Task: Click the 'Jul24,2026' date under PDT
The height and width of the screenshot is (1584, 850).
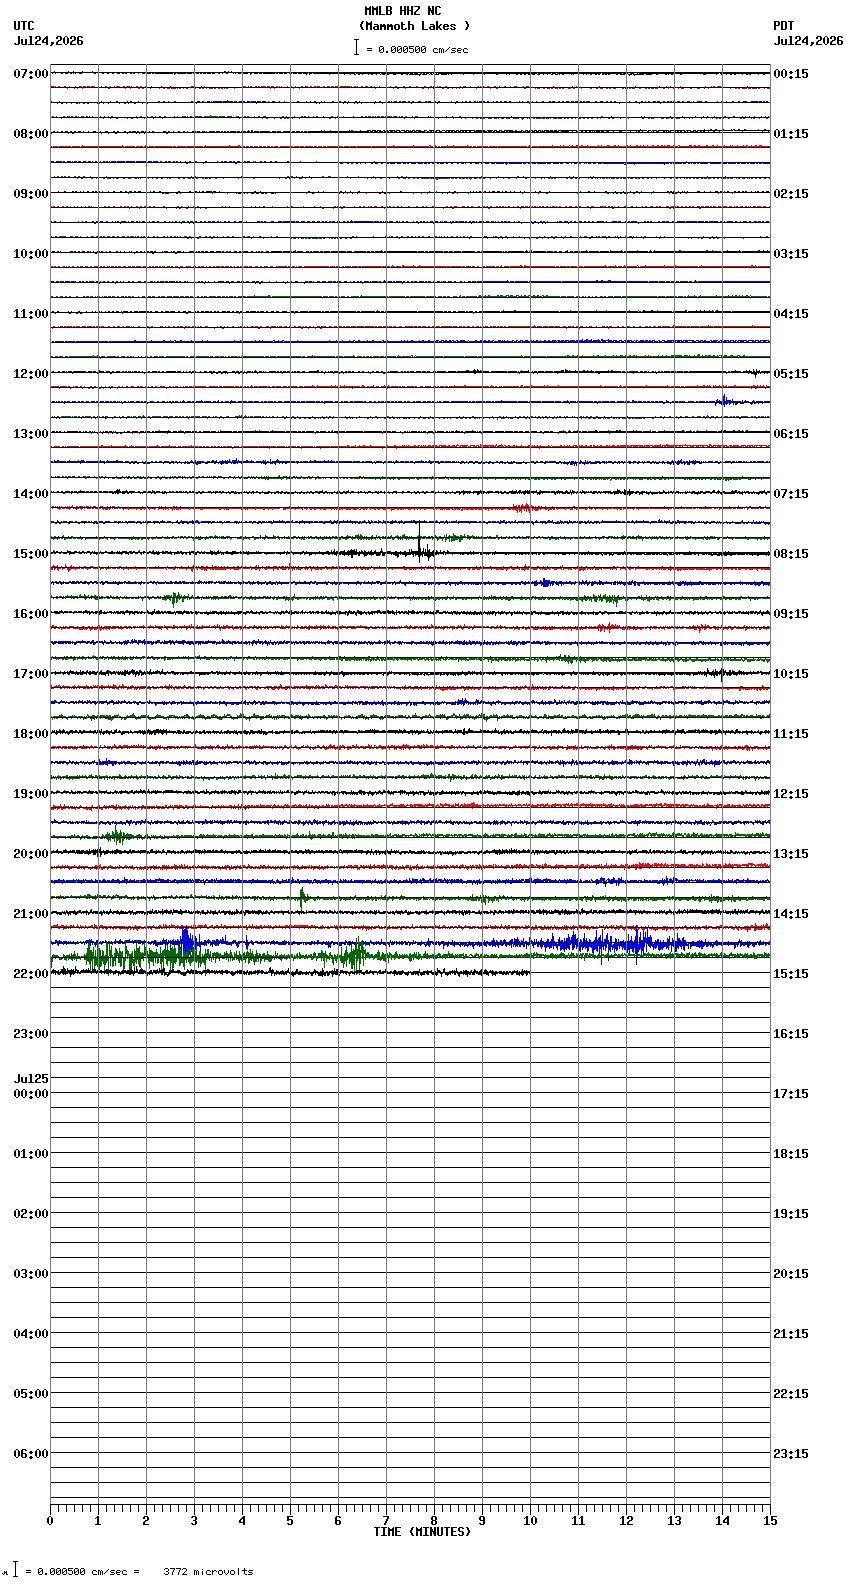Action: (x=808, y=41)
